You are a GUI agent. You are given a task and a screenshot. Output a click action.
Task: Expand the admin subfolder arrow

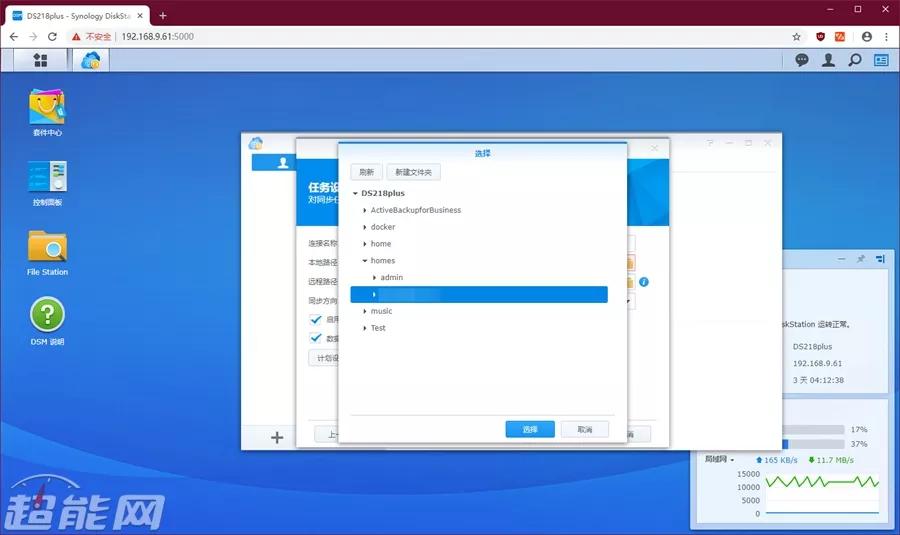(374, 278)
